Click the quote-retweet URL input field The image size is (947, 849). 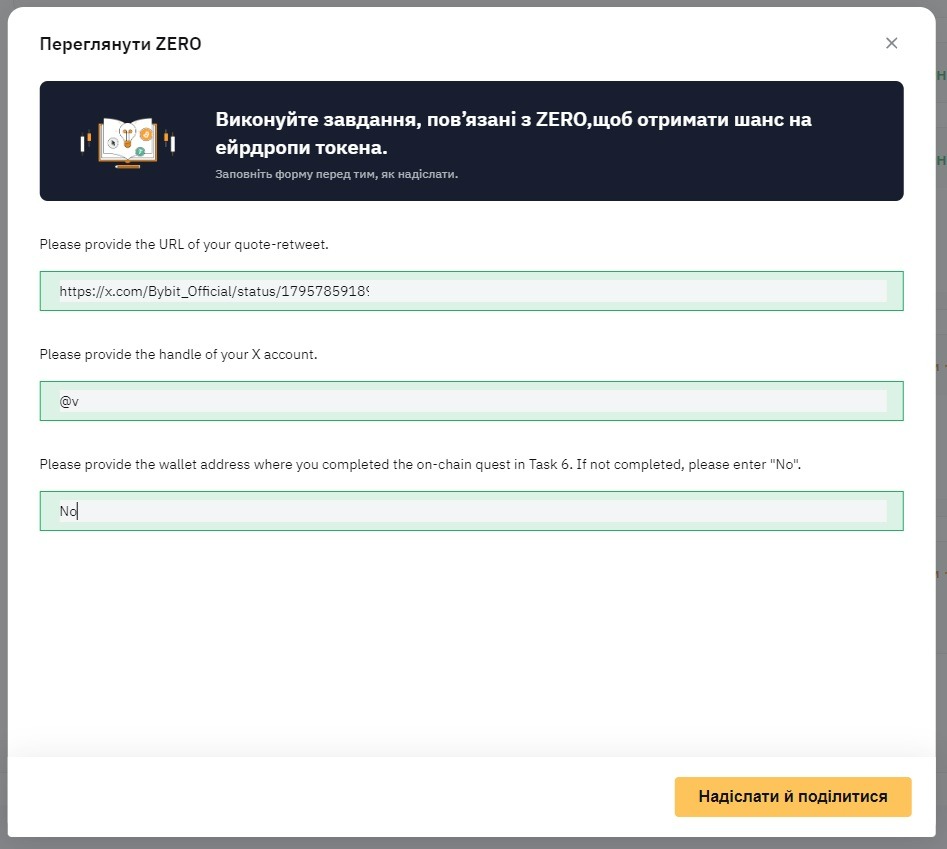coord(471,291)
